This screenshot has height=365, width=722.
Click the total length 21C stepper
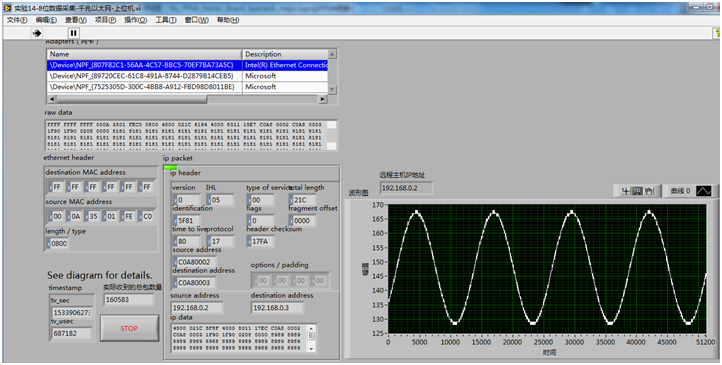pos(291,200)
